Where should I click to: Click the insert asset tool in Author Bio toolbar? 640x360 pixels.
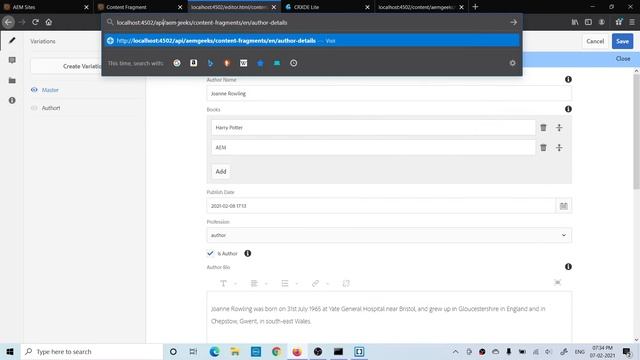point(346,283)
